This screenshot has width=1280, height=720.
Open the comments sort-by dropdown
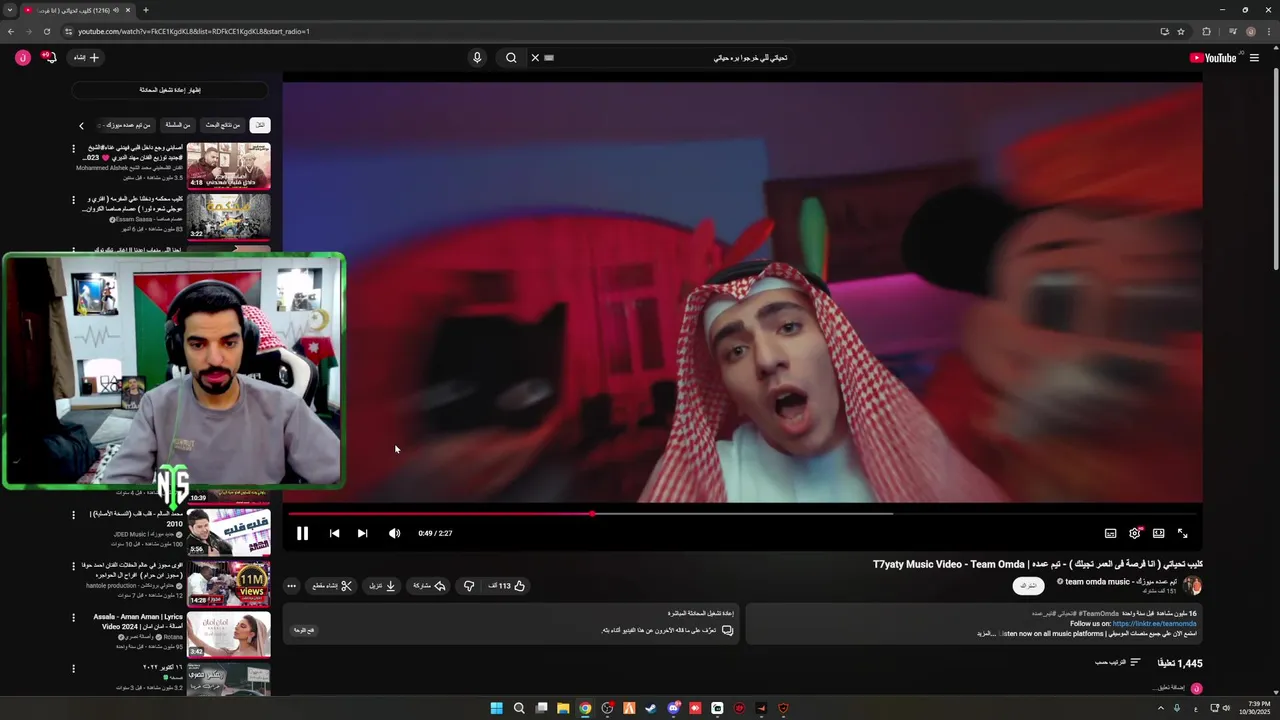(x=1117, y=662)
